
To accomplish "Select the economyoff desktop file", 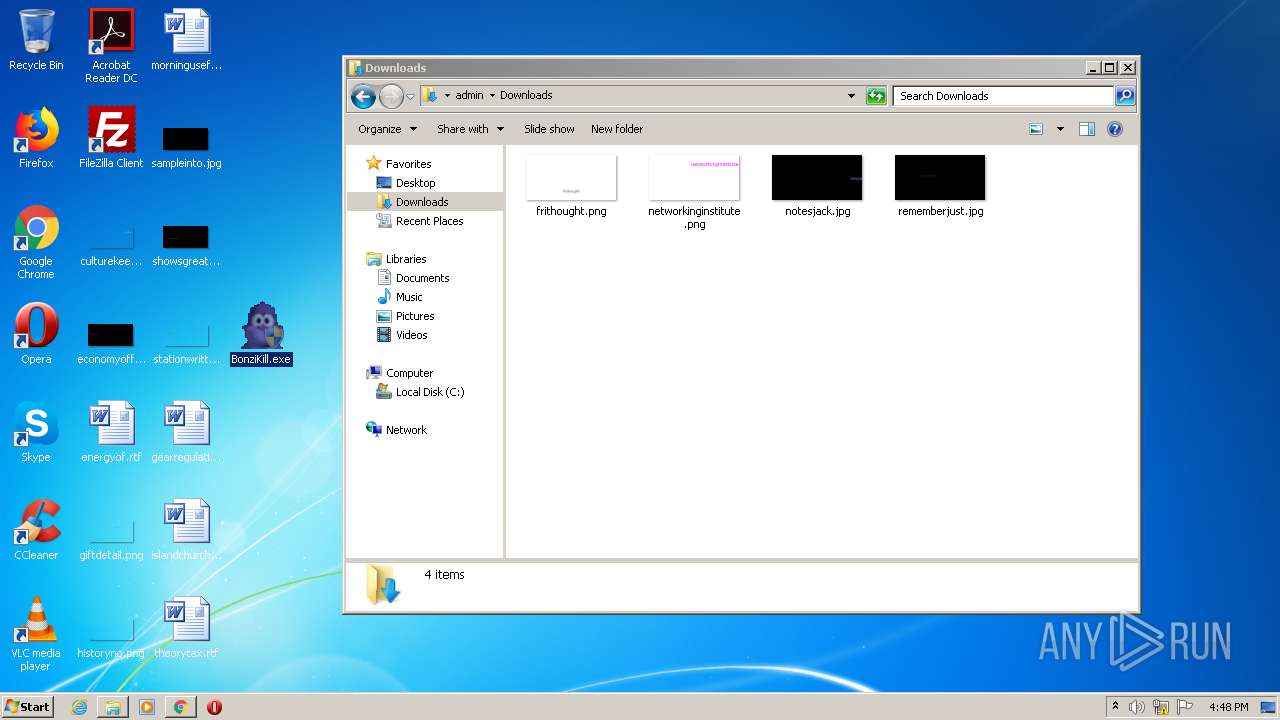I will (x=111, y=342).
